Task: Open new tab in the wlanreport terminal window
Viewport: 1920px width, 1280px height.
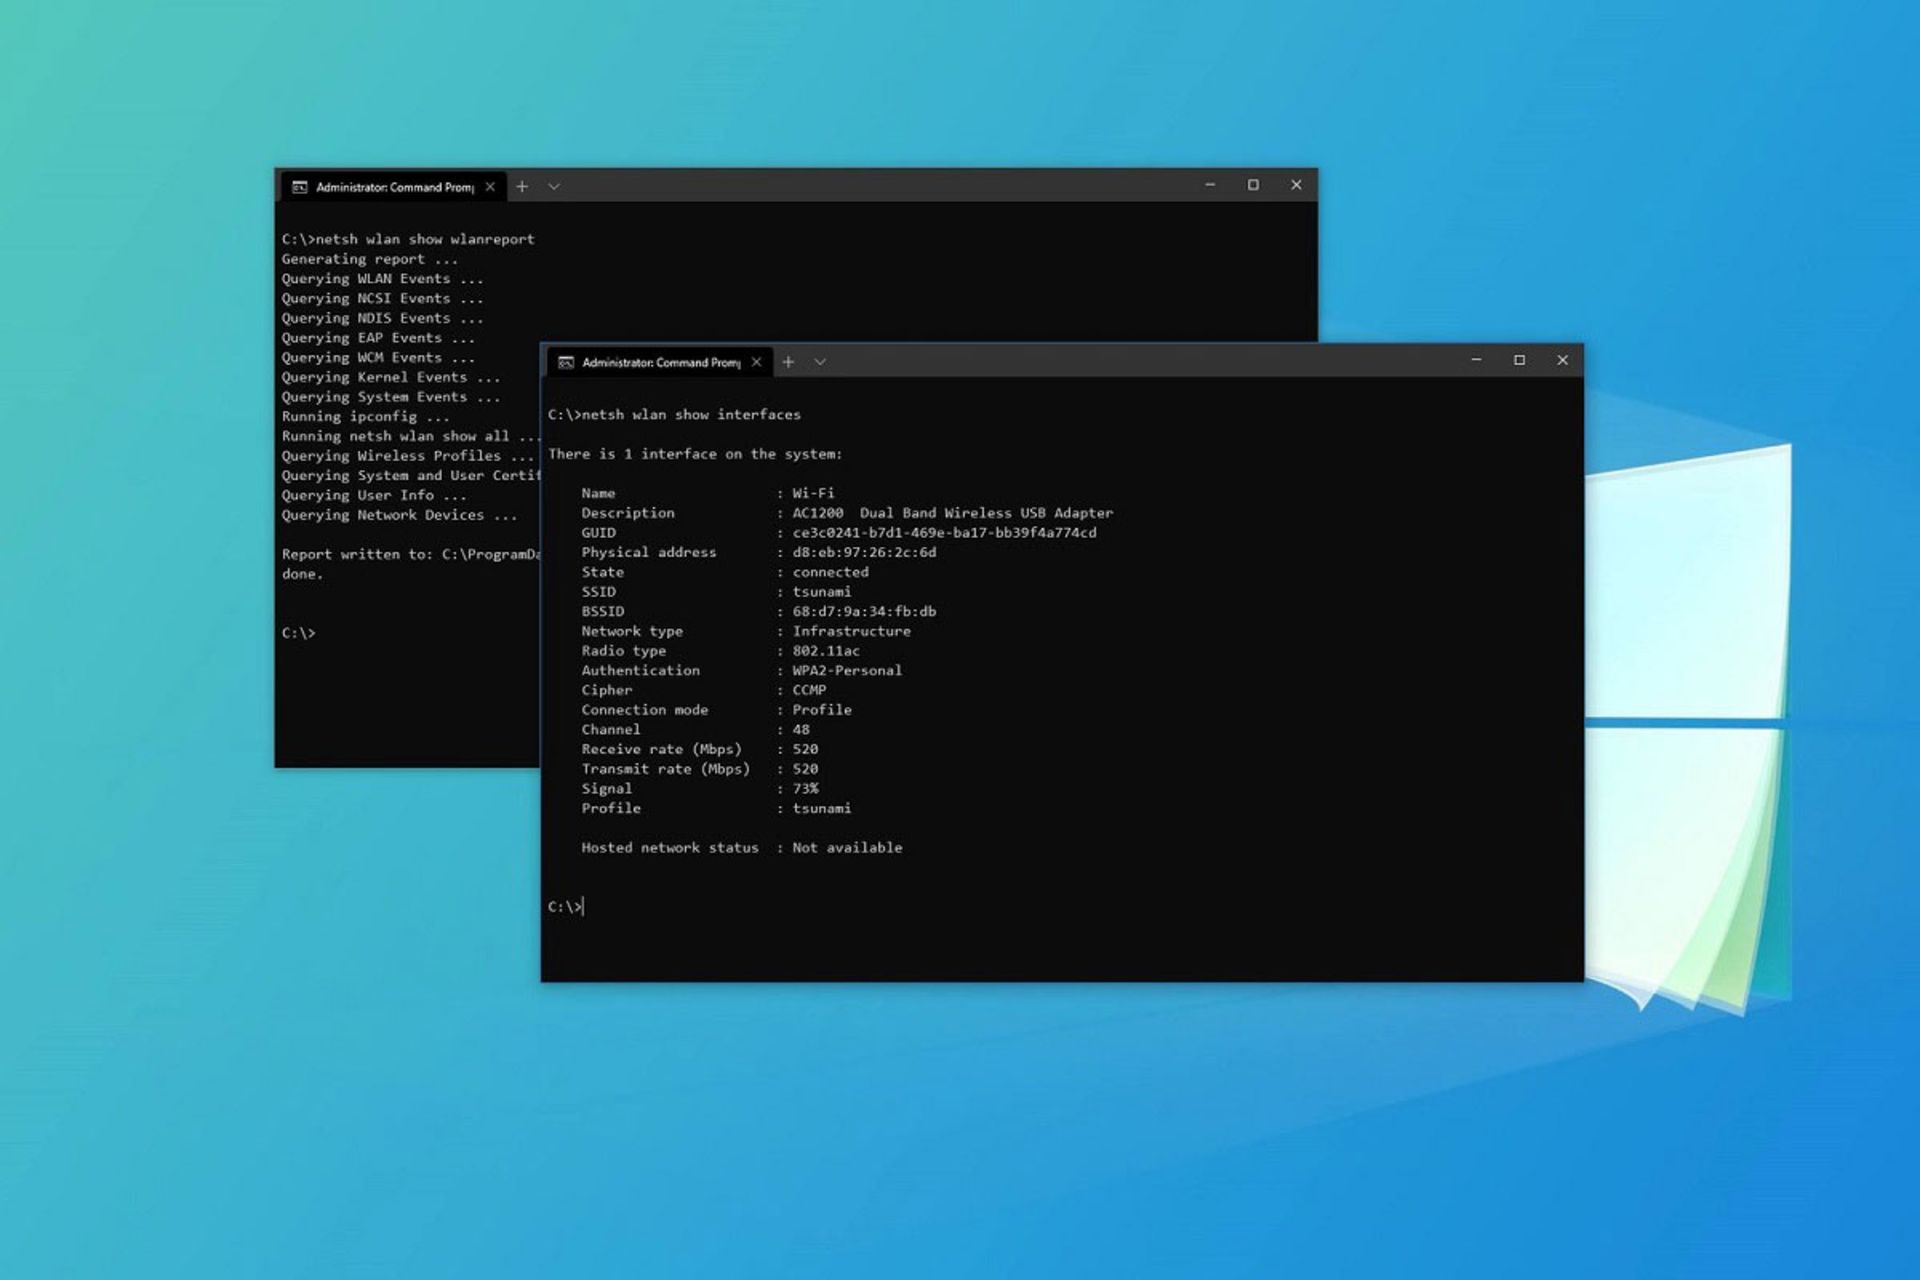Action: (522, 187)
